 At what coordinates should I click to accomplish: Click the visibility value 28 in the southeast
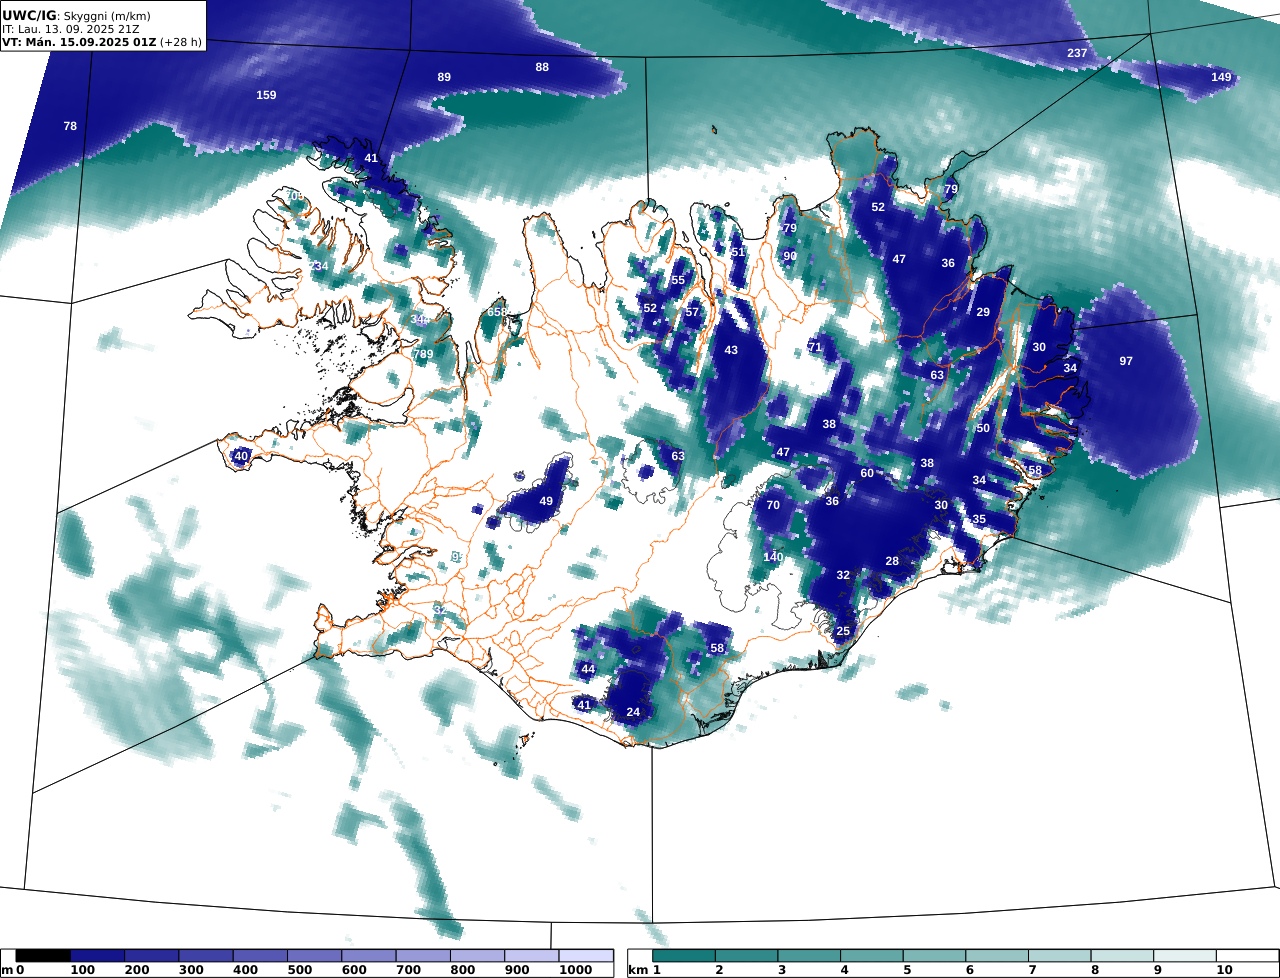click(x=892, y=561)
